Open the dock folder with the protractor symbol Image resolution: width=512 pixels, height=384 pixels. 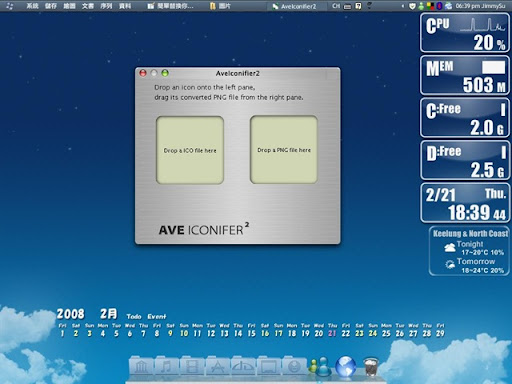pos(243,367)
